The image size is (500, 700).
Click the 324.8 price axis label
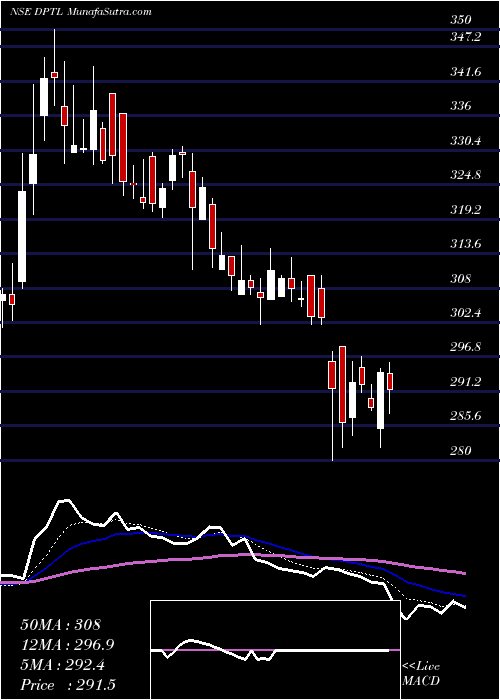465,175
